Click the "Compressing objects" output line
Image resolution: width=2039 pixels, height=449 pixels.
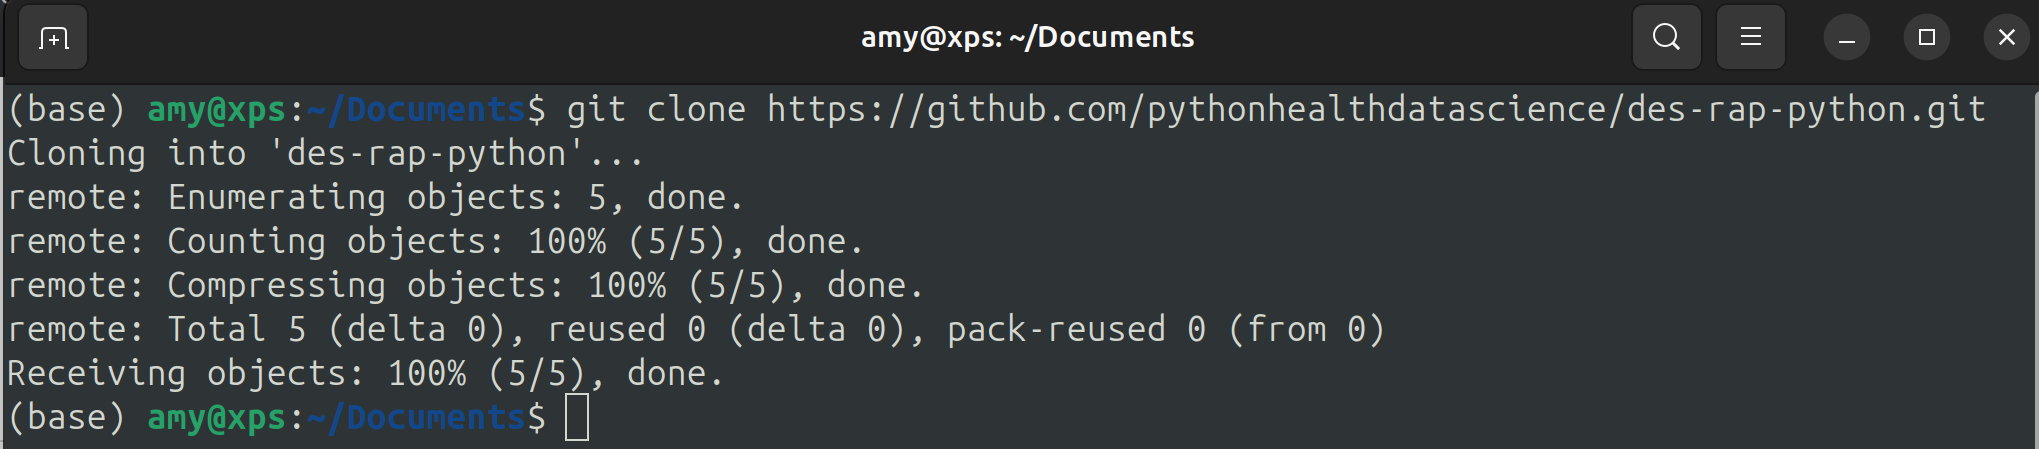(465, 286)
